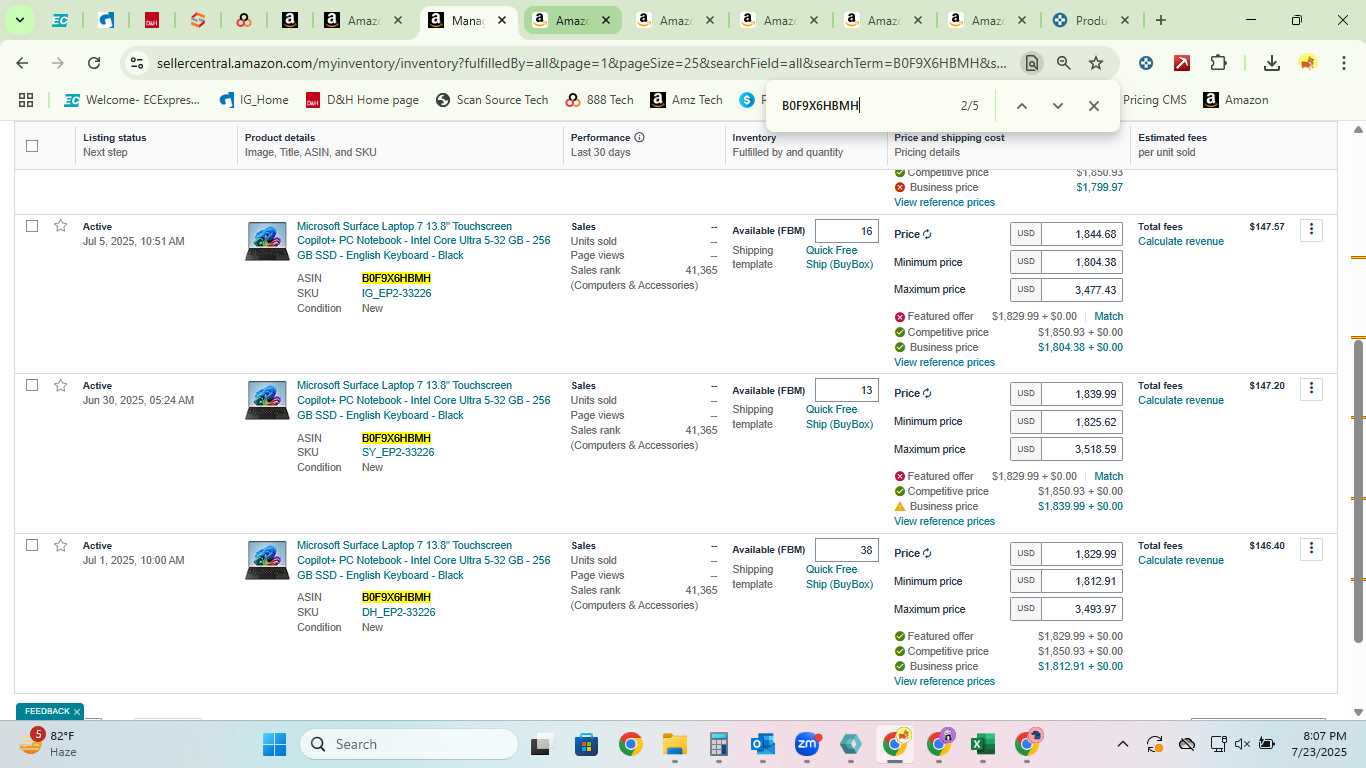Viewport: 1366px width, 768px height.
Task: Refresh price icon for SY_EP2-33226 listing
Action: 928,393
